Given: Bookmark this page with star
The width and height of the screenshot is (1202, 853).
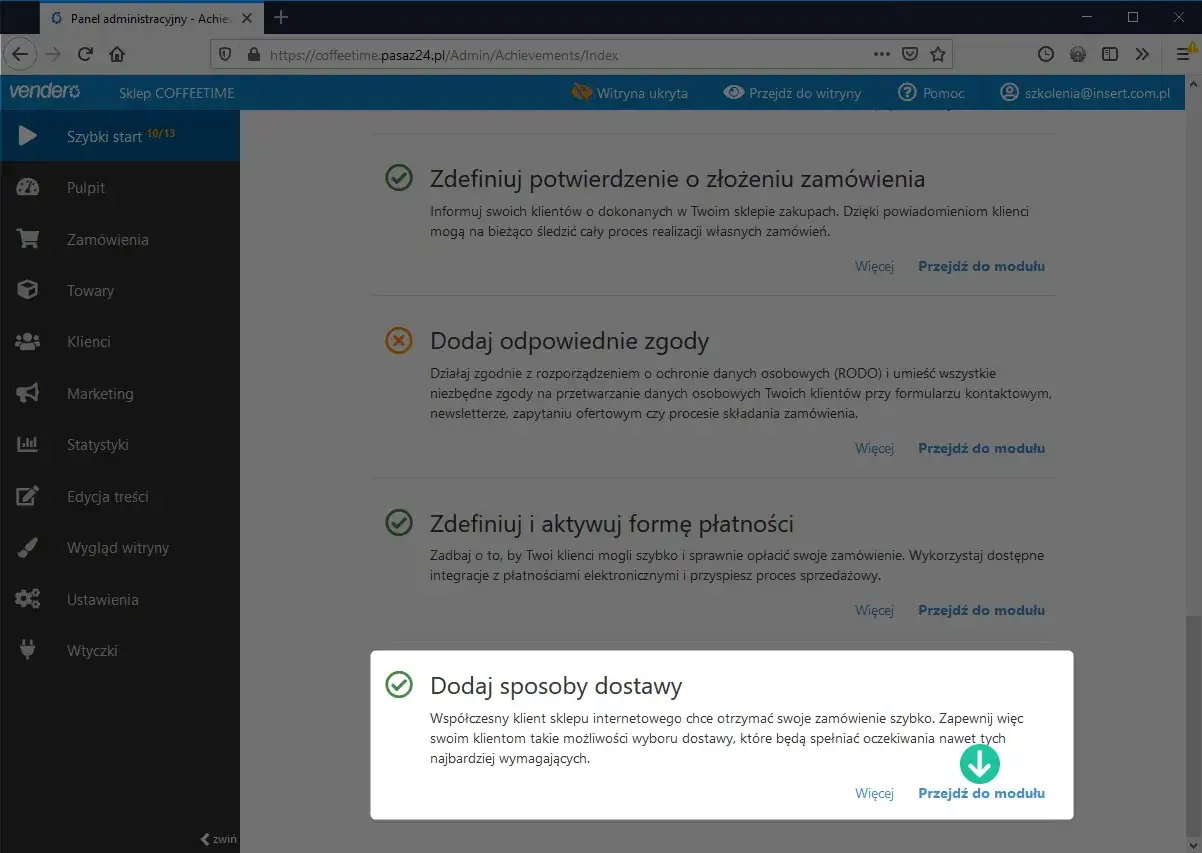Looking at the screenshot, I should [938, 54].
